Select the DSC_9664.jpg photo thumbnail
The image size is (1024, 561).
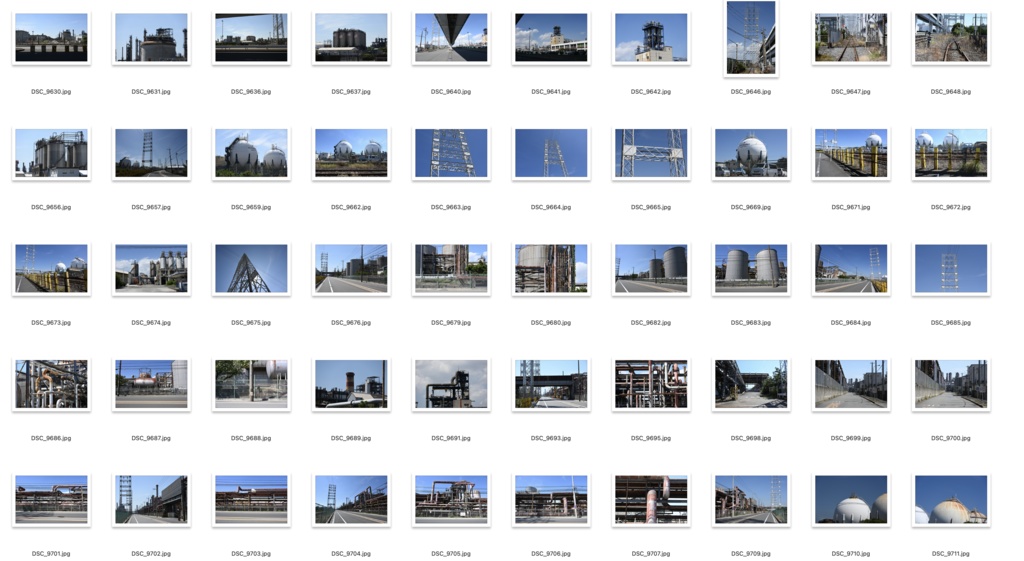[551, 153]
